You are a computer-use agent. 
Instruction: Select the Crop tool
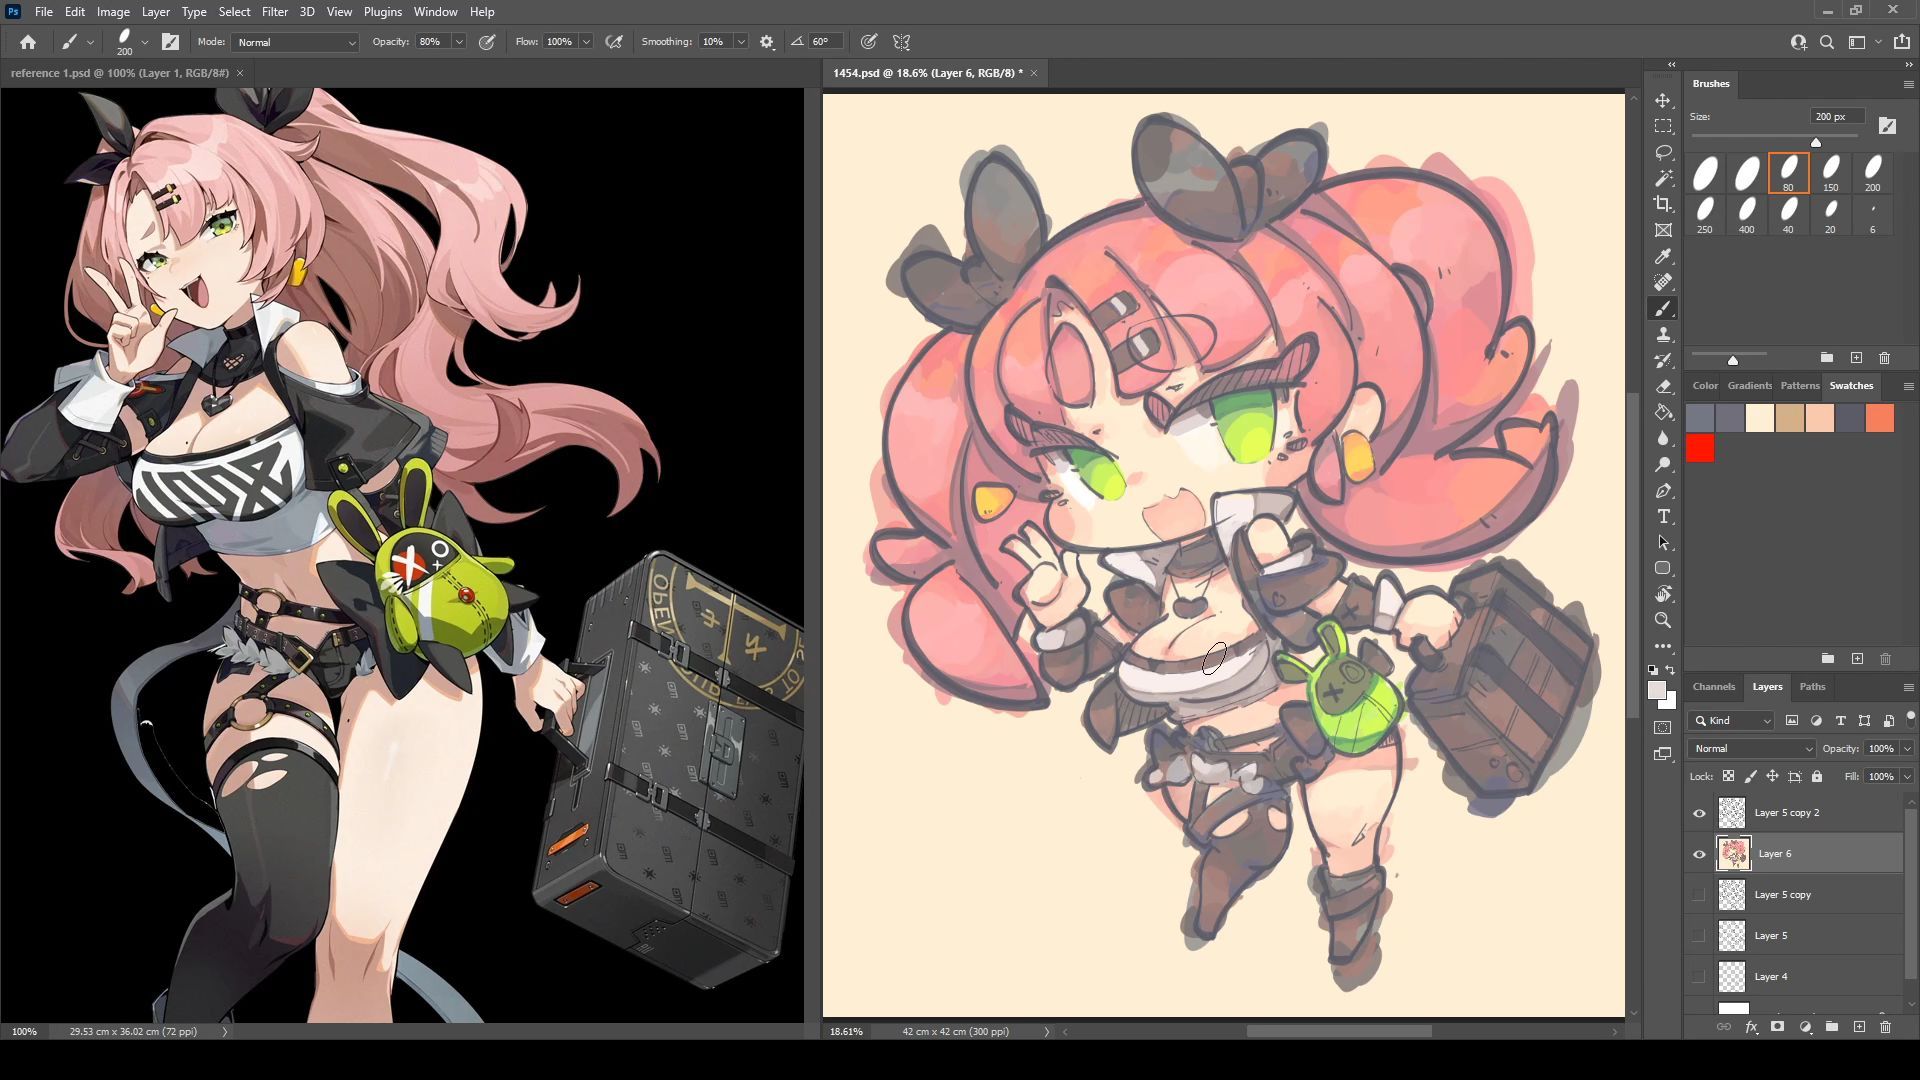point(1663,204)
